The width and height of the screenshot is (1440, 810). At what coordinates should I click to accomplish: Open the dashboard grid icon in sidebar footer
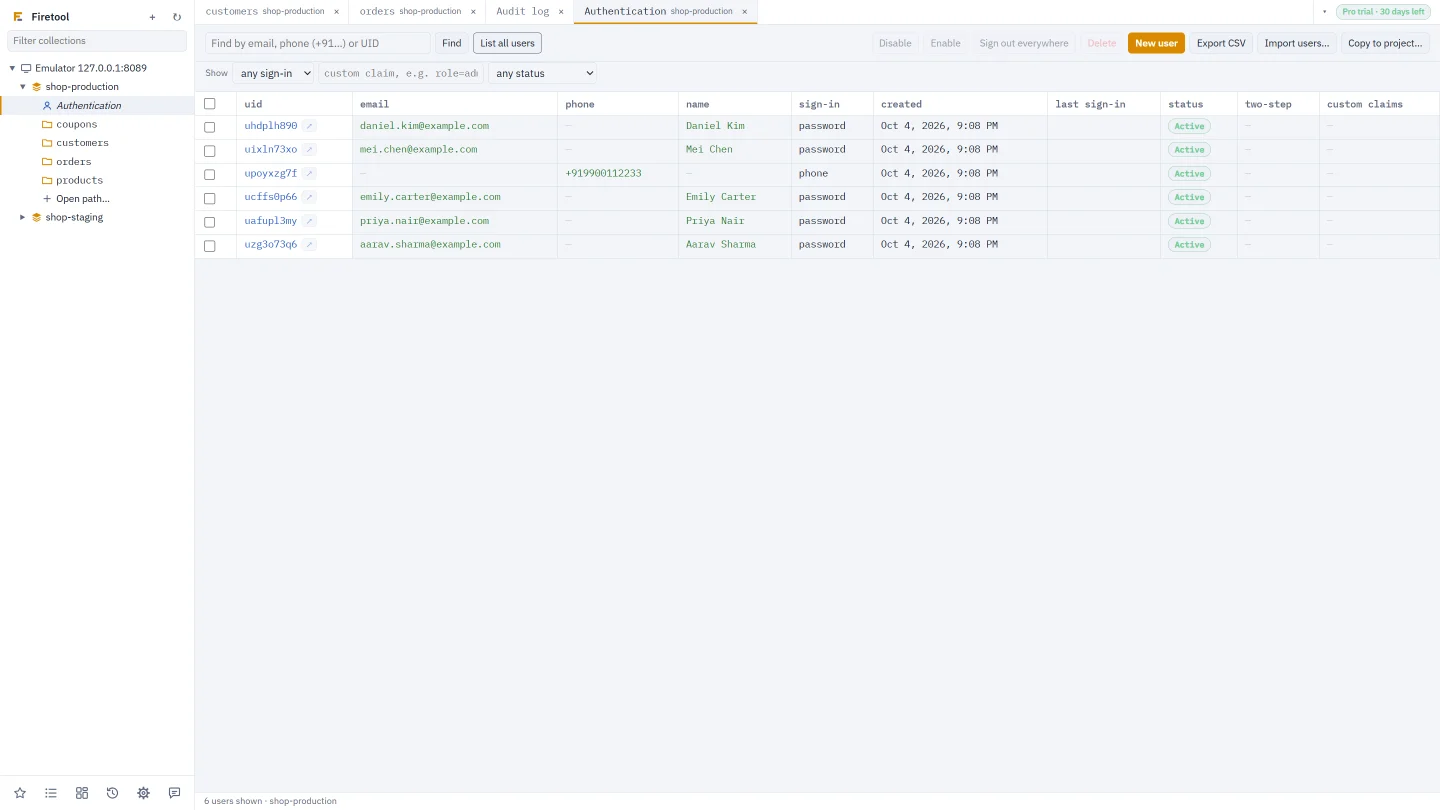point(82,793)
